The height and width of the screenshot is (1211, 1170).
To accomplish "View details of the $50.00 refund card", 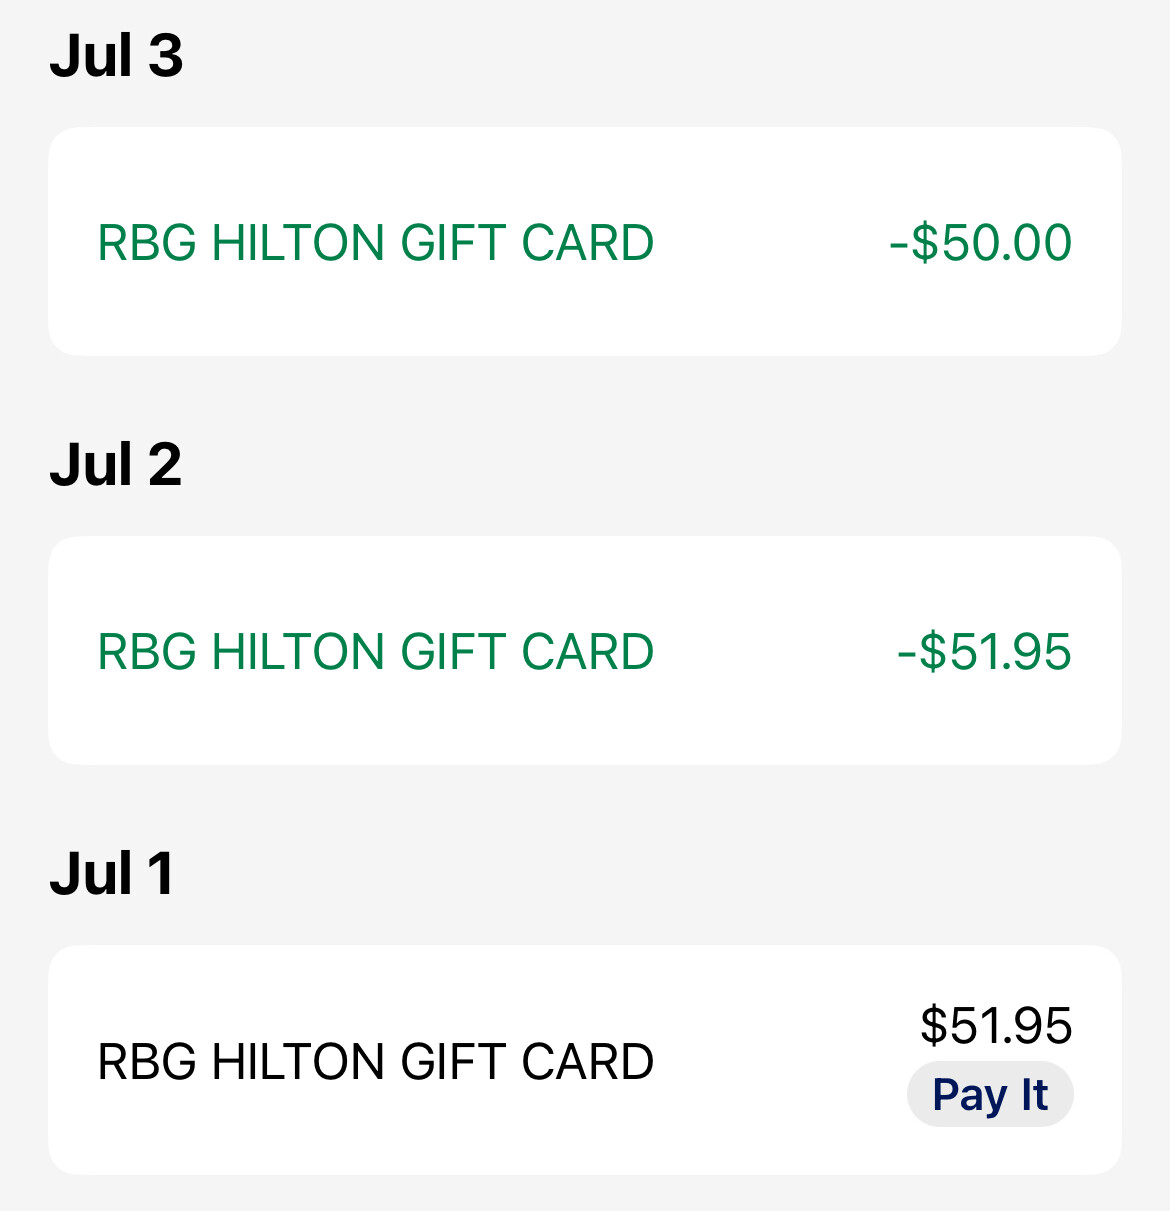I will 585,241.
